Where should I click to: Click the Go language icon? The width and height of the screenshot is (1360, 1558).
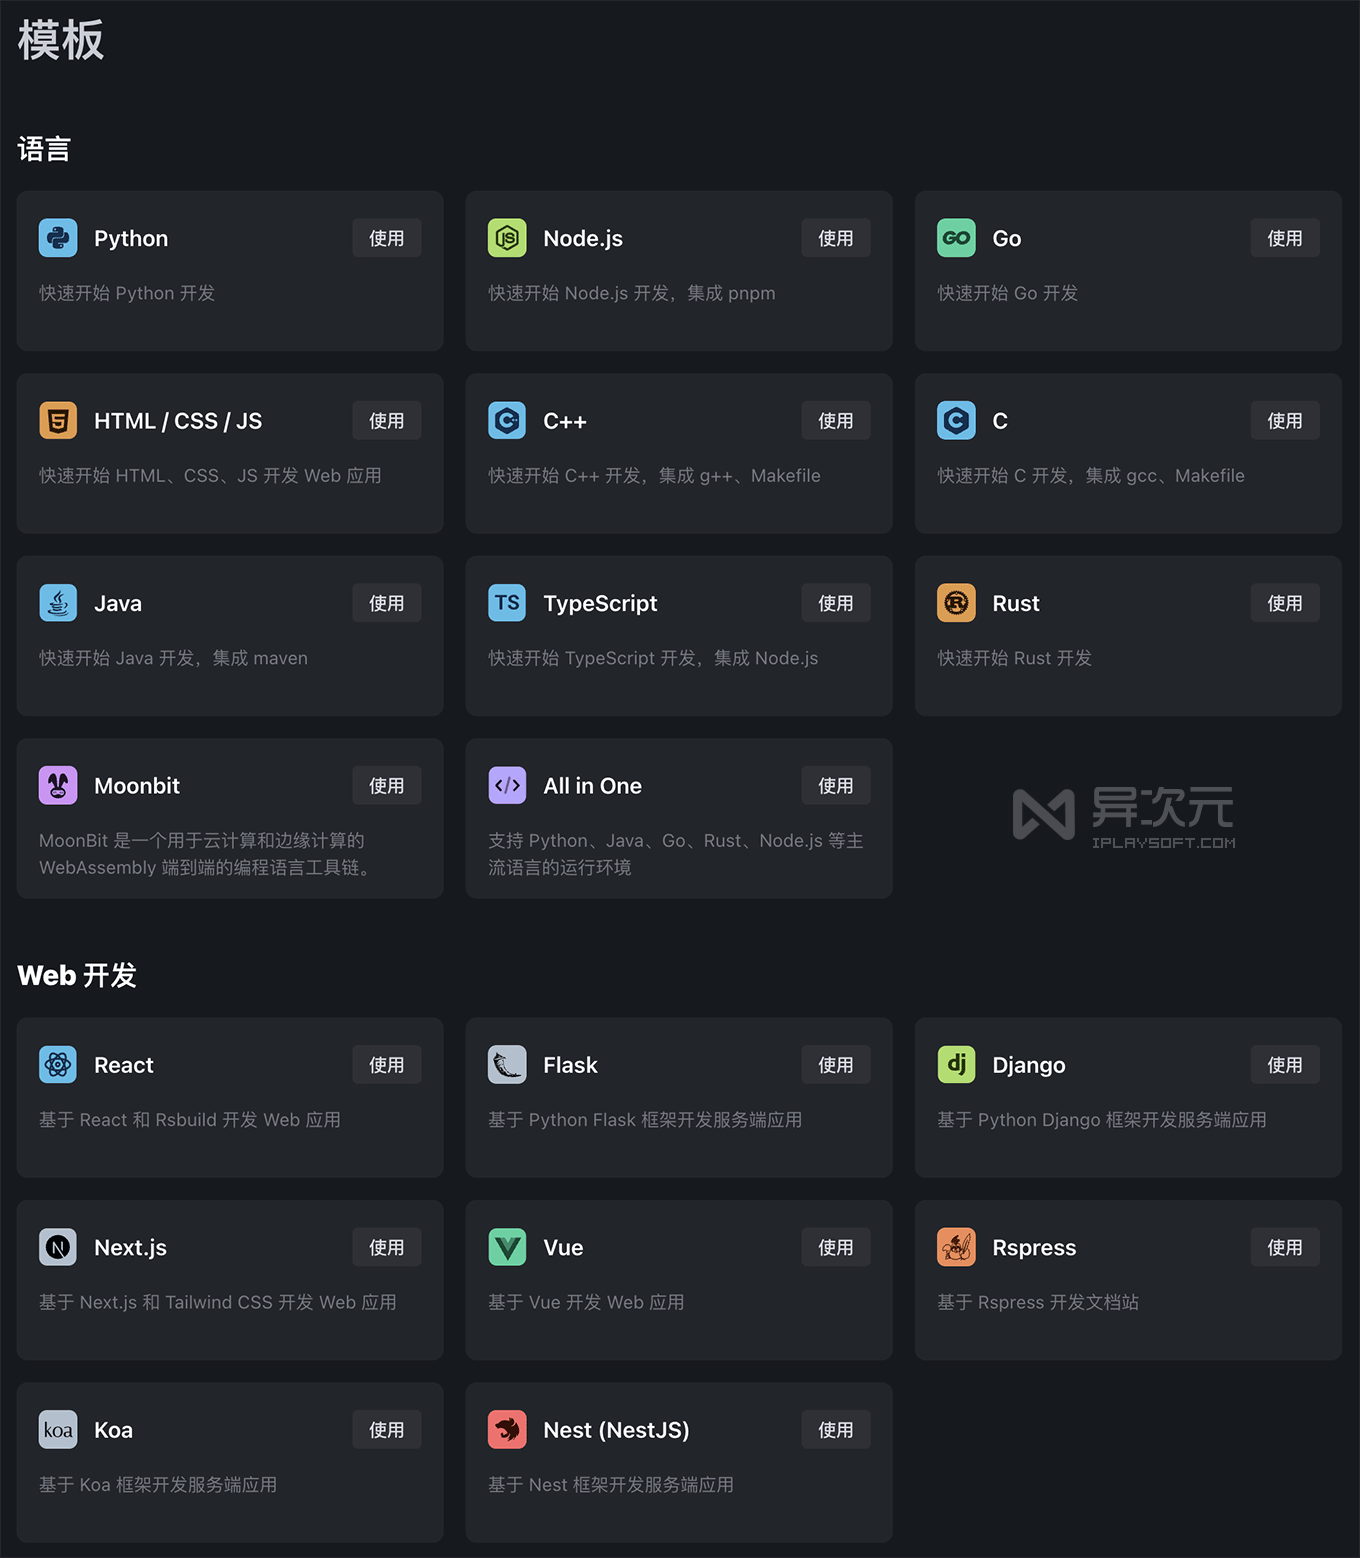click(x=956, y=238)
